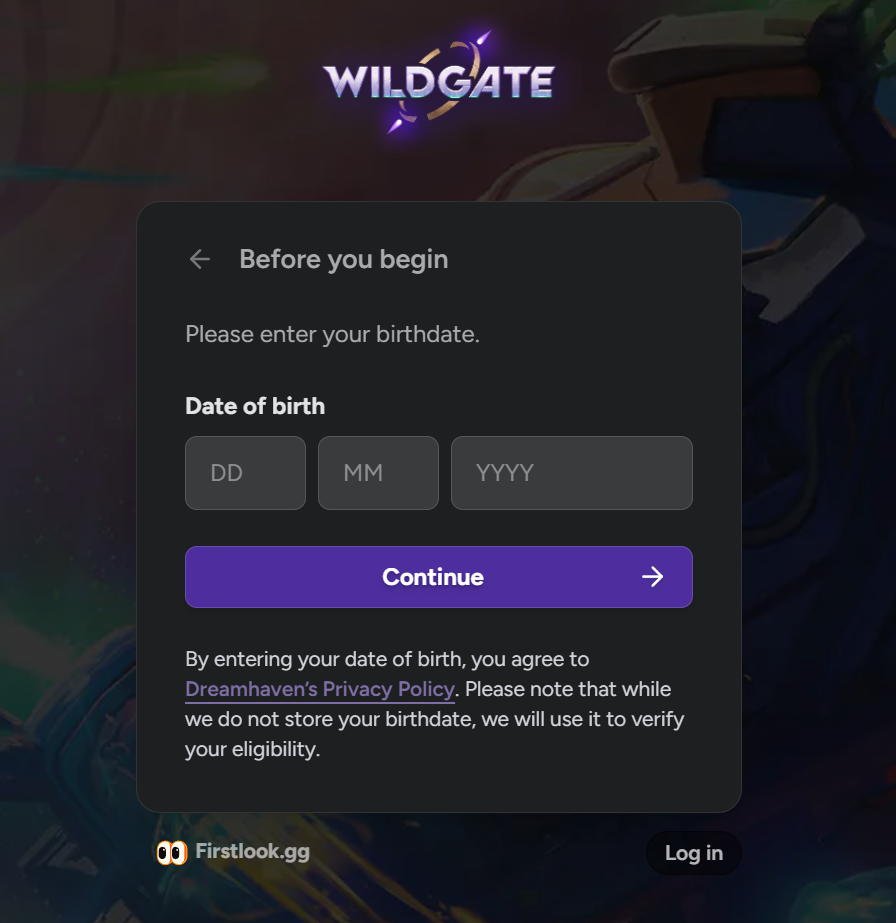Click the back arrow beside Before you begin
This screenshot has width=896, height=923.
pyautogui.click(x=200, y=259)
